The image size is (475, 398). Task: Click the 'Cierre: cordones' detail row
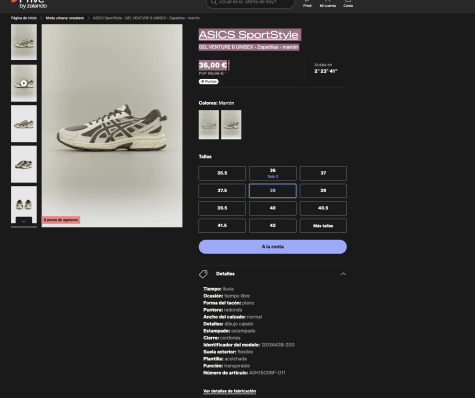(x=222, y=338)
